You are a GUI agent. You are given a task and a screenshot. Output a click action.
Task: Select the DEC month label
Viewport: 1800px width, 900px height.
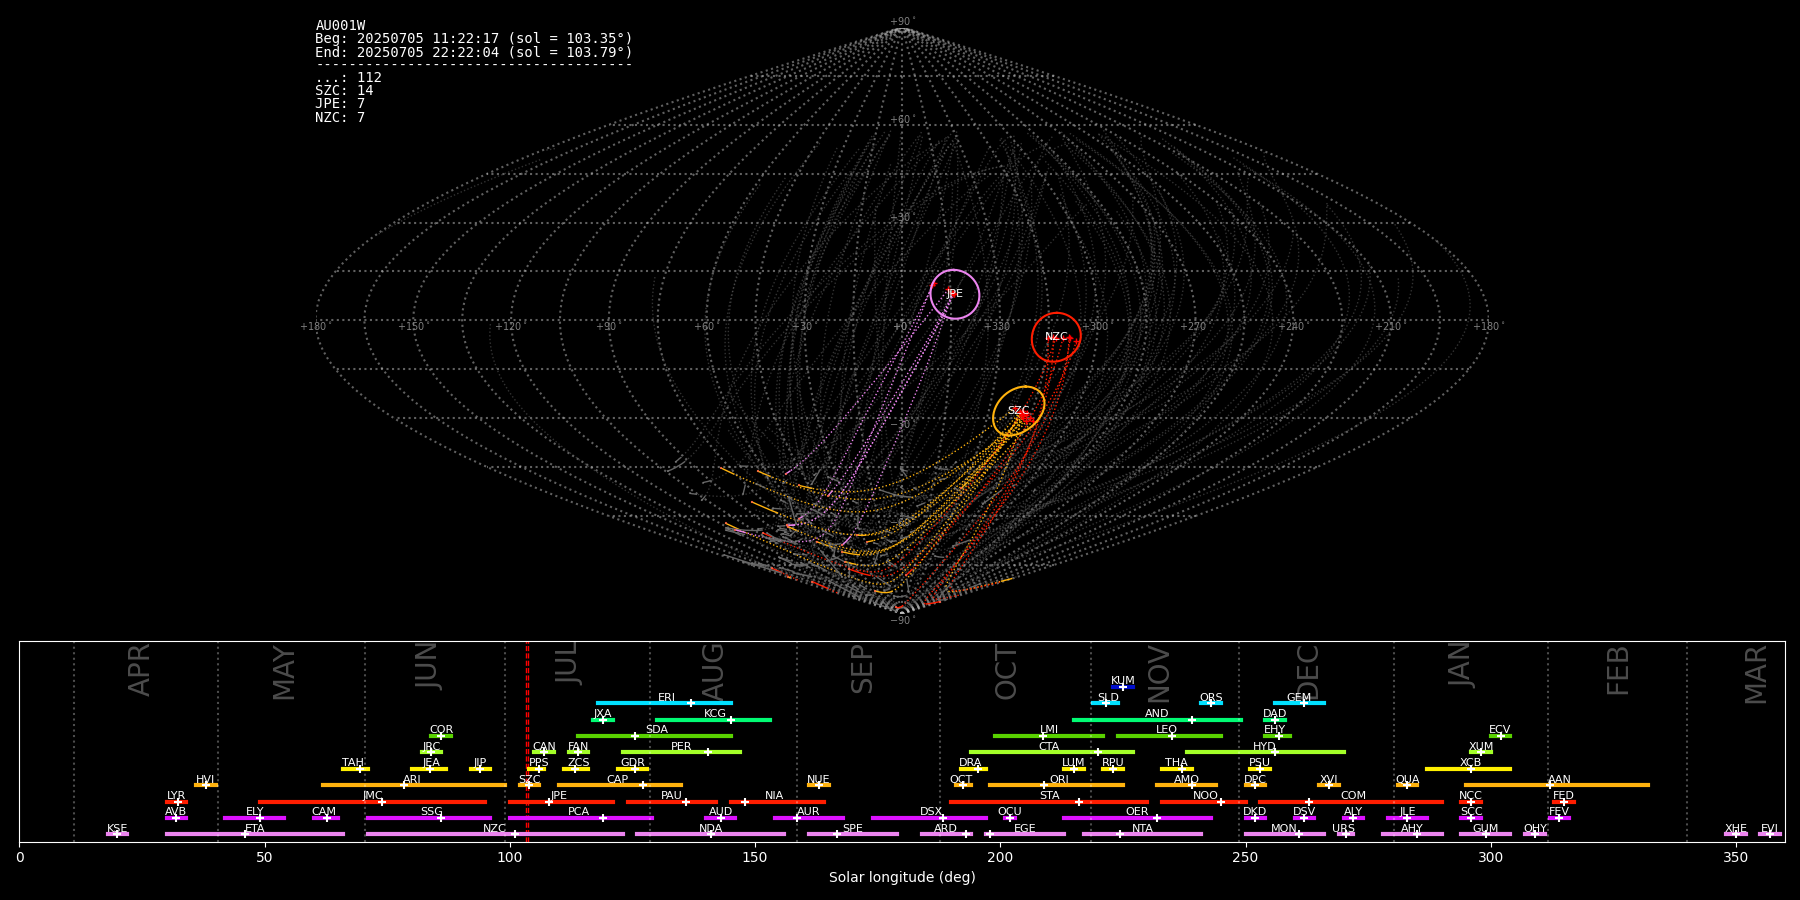coord(1308,671)
